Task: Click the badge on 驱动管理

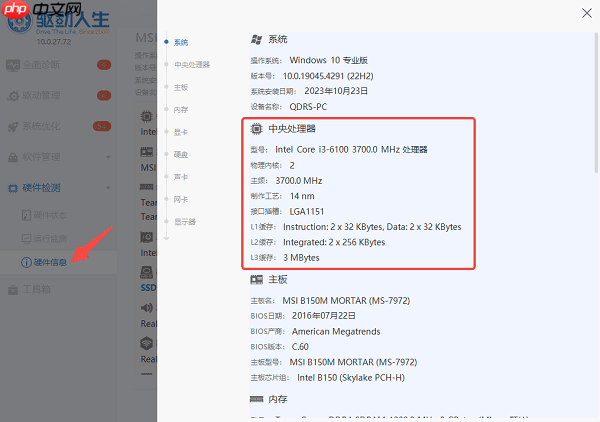Action: pos(104,95)
